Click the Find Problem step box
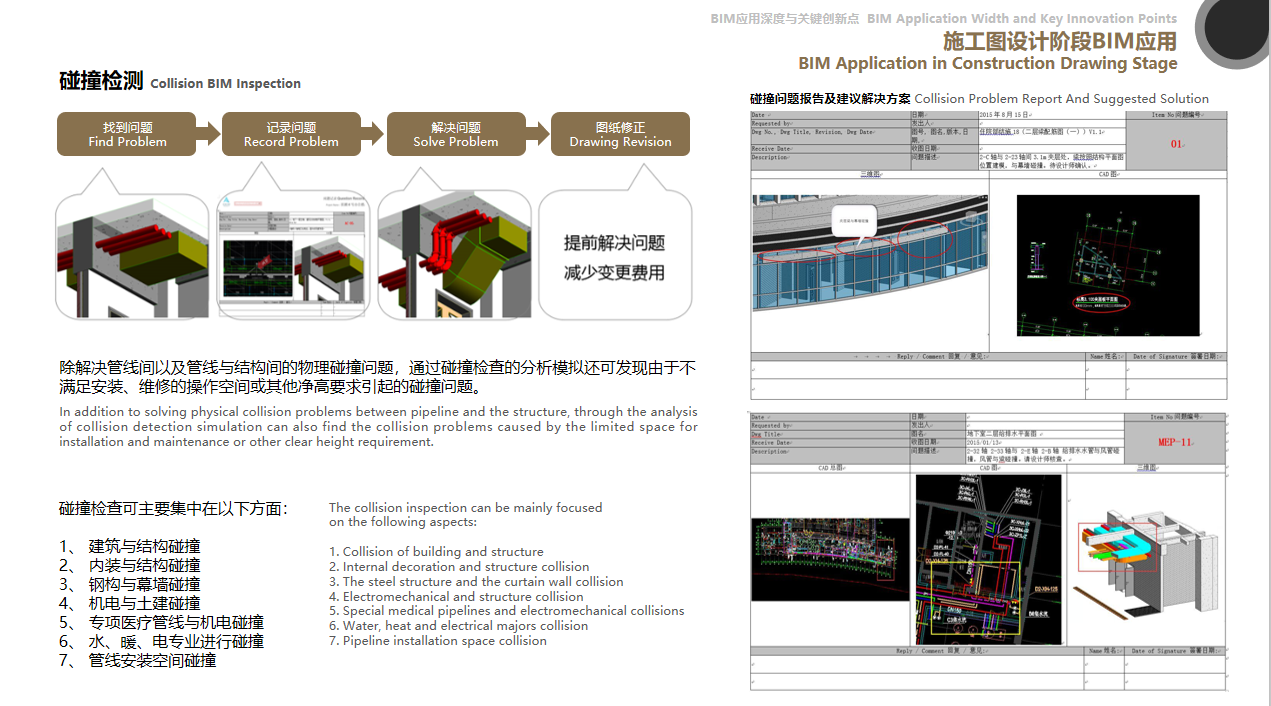The image size is (1271, 706). click(127, 134)
